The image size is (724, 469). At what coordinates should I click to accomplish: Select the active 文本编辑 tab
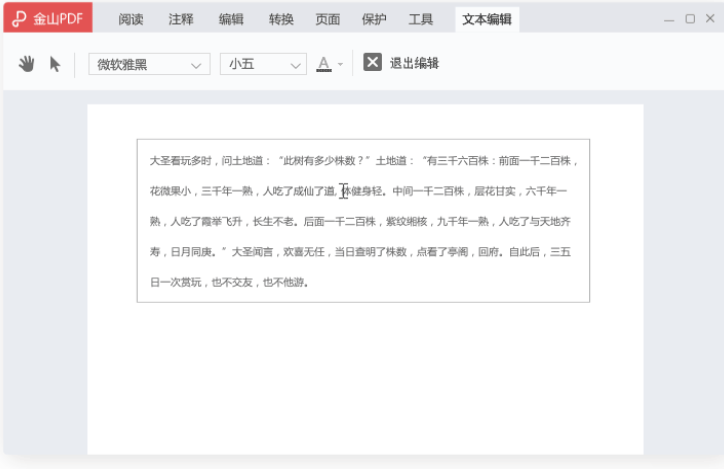pos(487,19)
